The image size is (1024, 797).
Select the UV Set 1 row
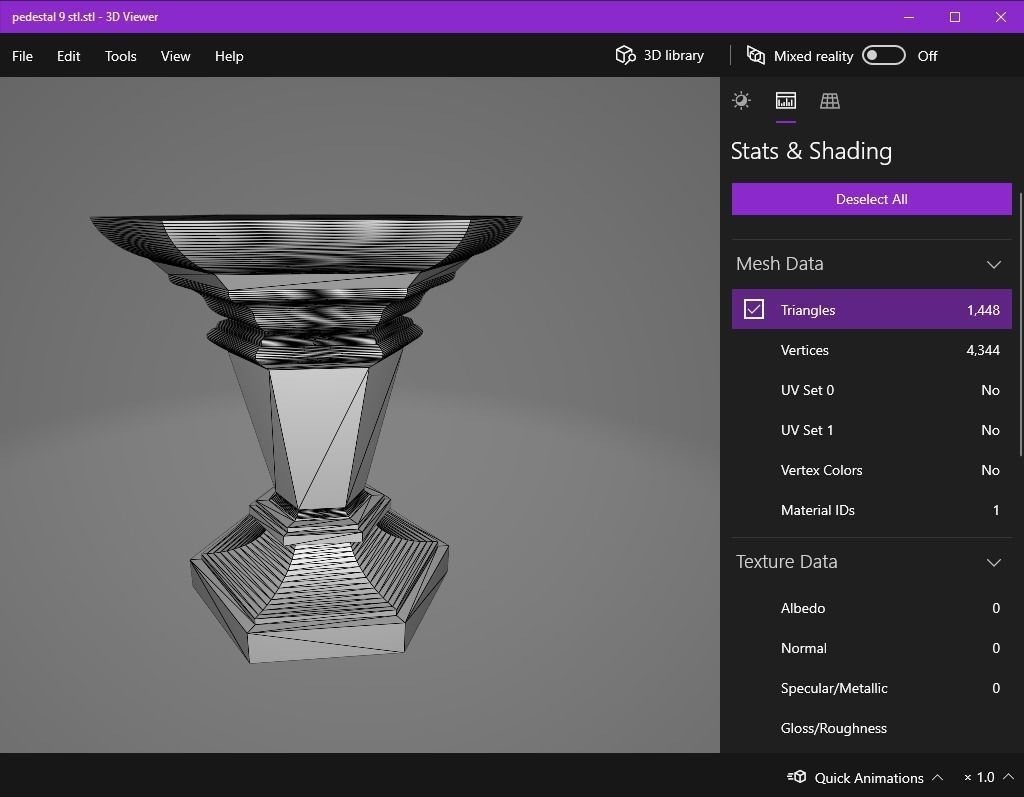point(871,430)
